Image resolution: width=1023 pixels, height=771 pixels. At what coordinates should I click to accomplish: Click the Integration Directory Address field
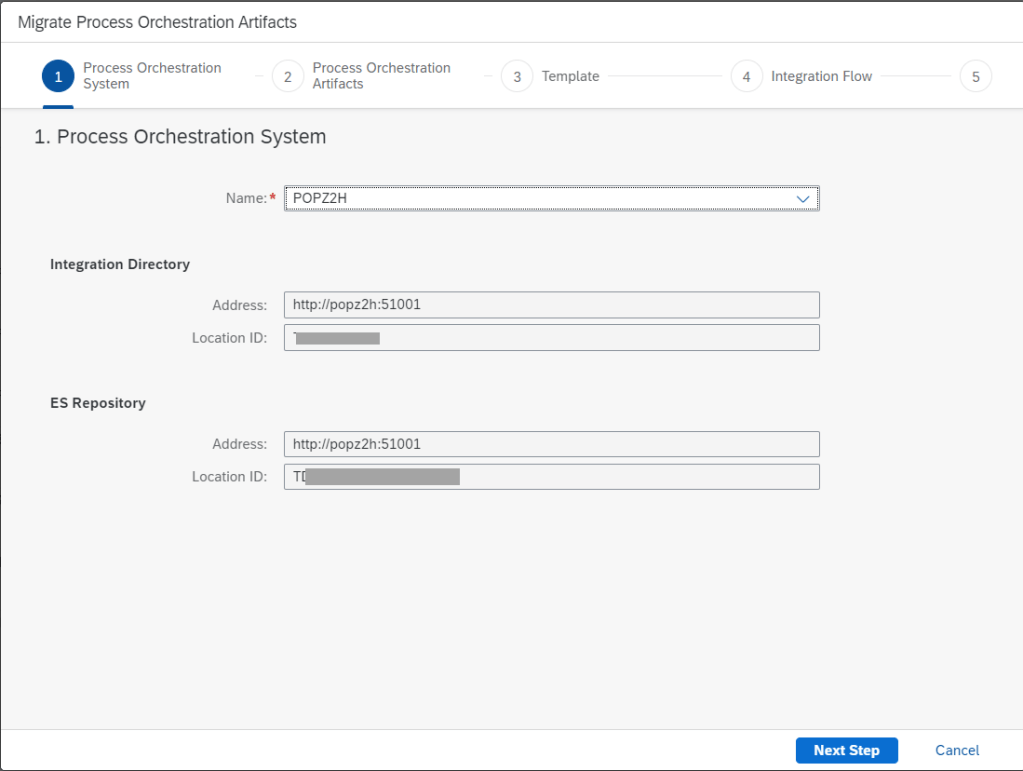pyautogui.click(x=551, y=305)
